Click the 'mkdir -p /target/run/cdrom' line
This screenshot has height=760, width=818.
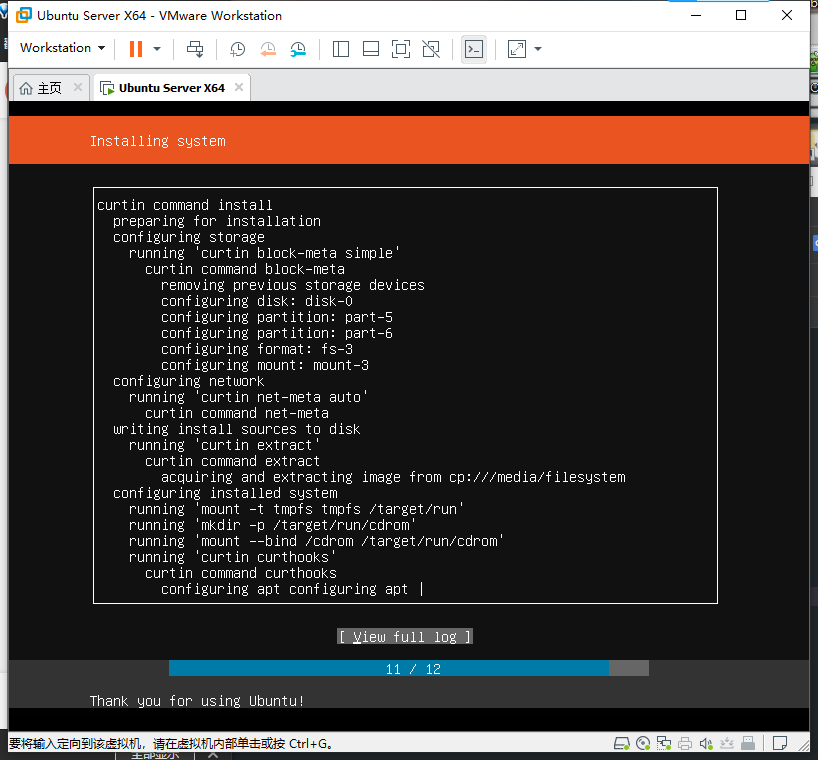click(273, 525)
